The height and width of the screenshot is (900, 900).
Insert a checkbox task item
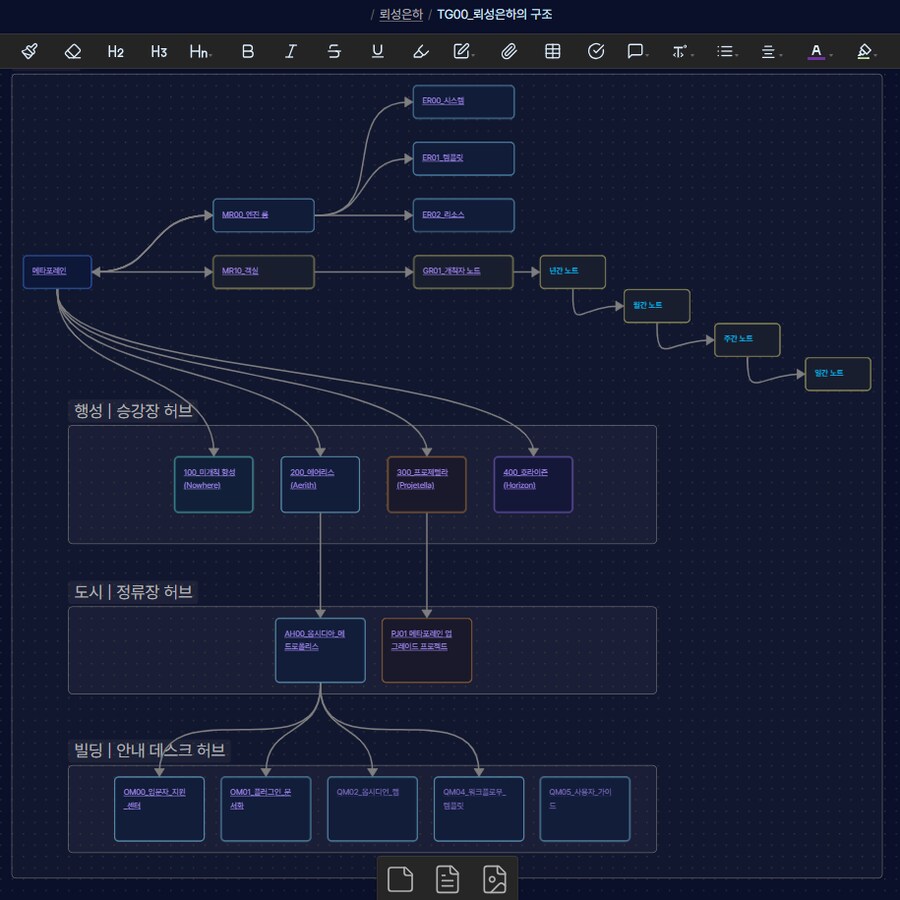coord(596,51)
